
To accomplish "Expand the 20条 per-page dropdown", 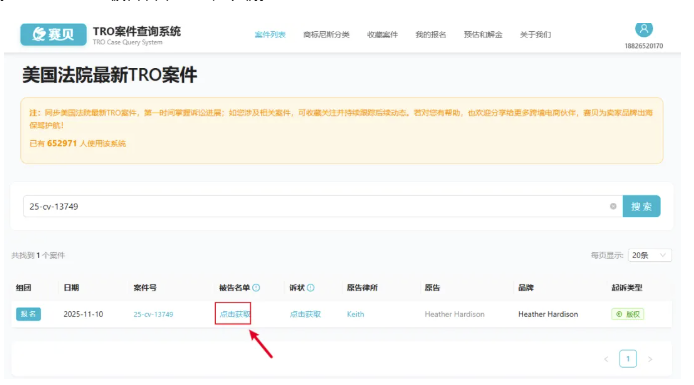I will [x=649, y=255].
